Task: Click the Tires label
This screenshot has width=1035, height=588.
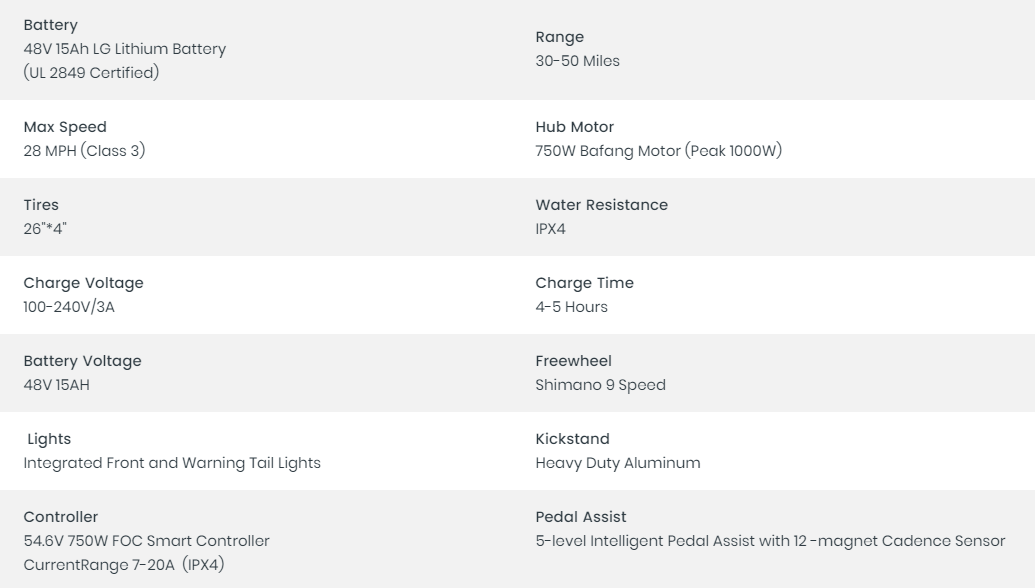Action: pos(41,205)
